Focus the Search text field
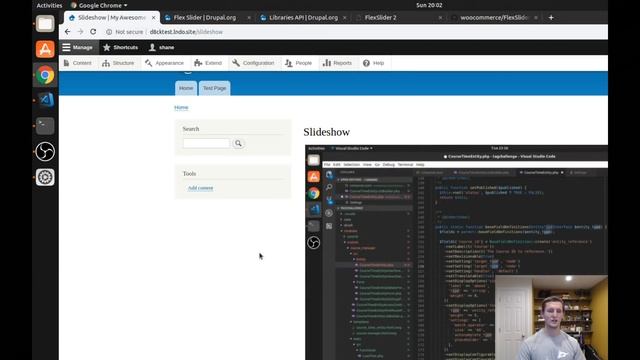 pyautogui.click(x=206, y=143)
